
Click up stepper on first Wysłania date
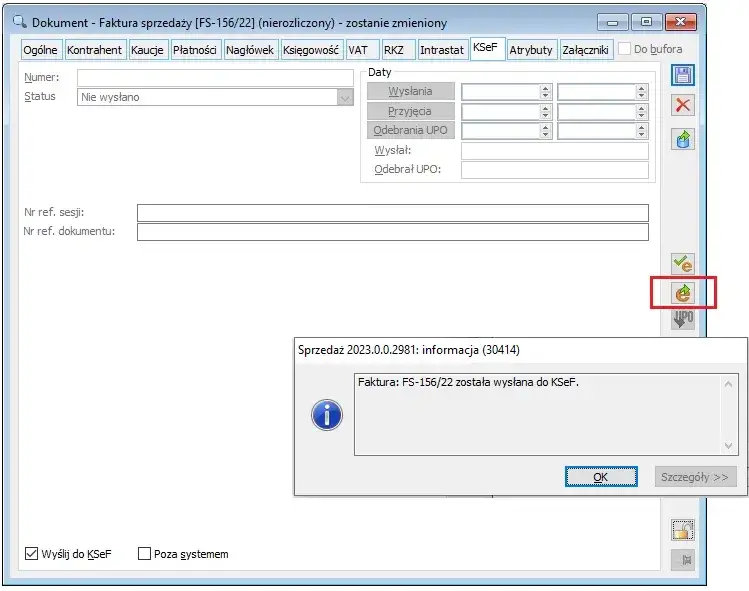click(x=545, y=87)
